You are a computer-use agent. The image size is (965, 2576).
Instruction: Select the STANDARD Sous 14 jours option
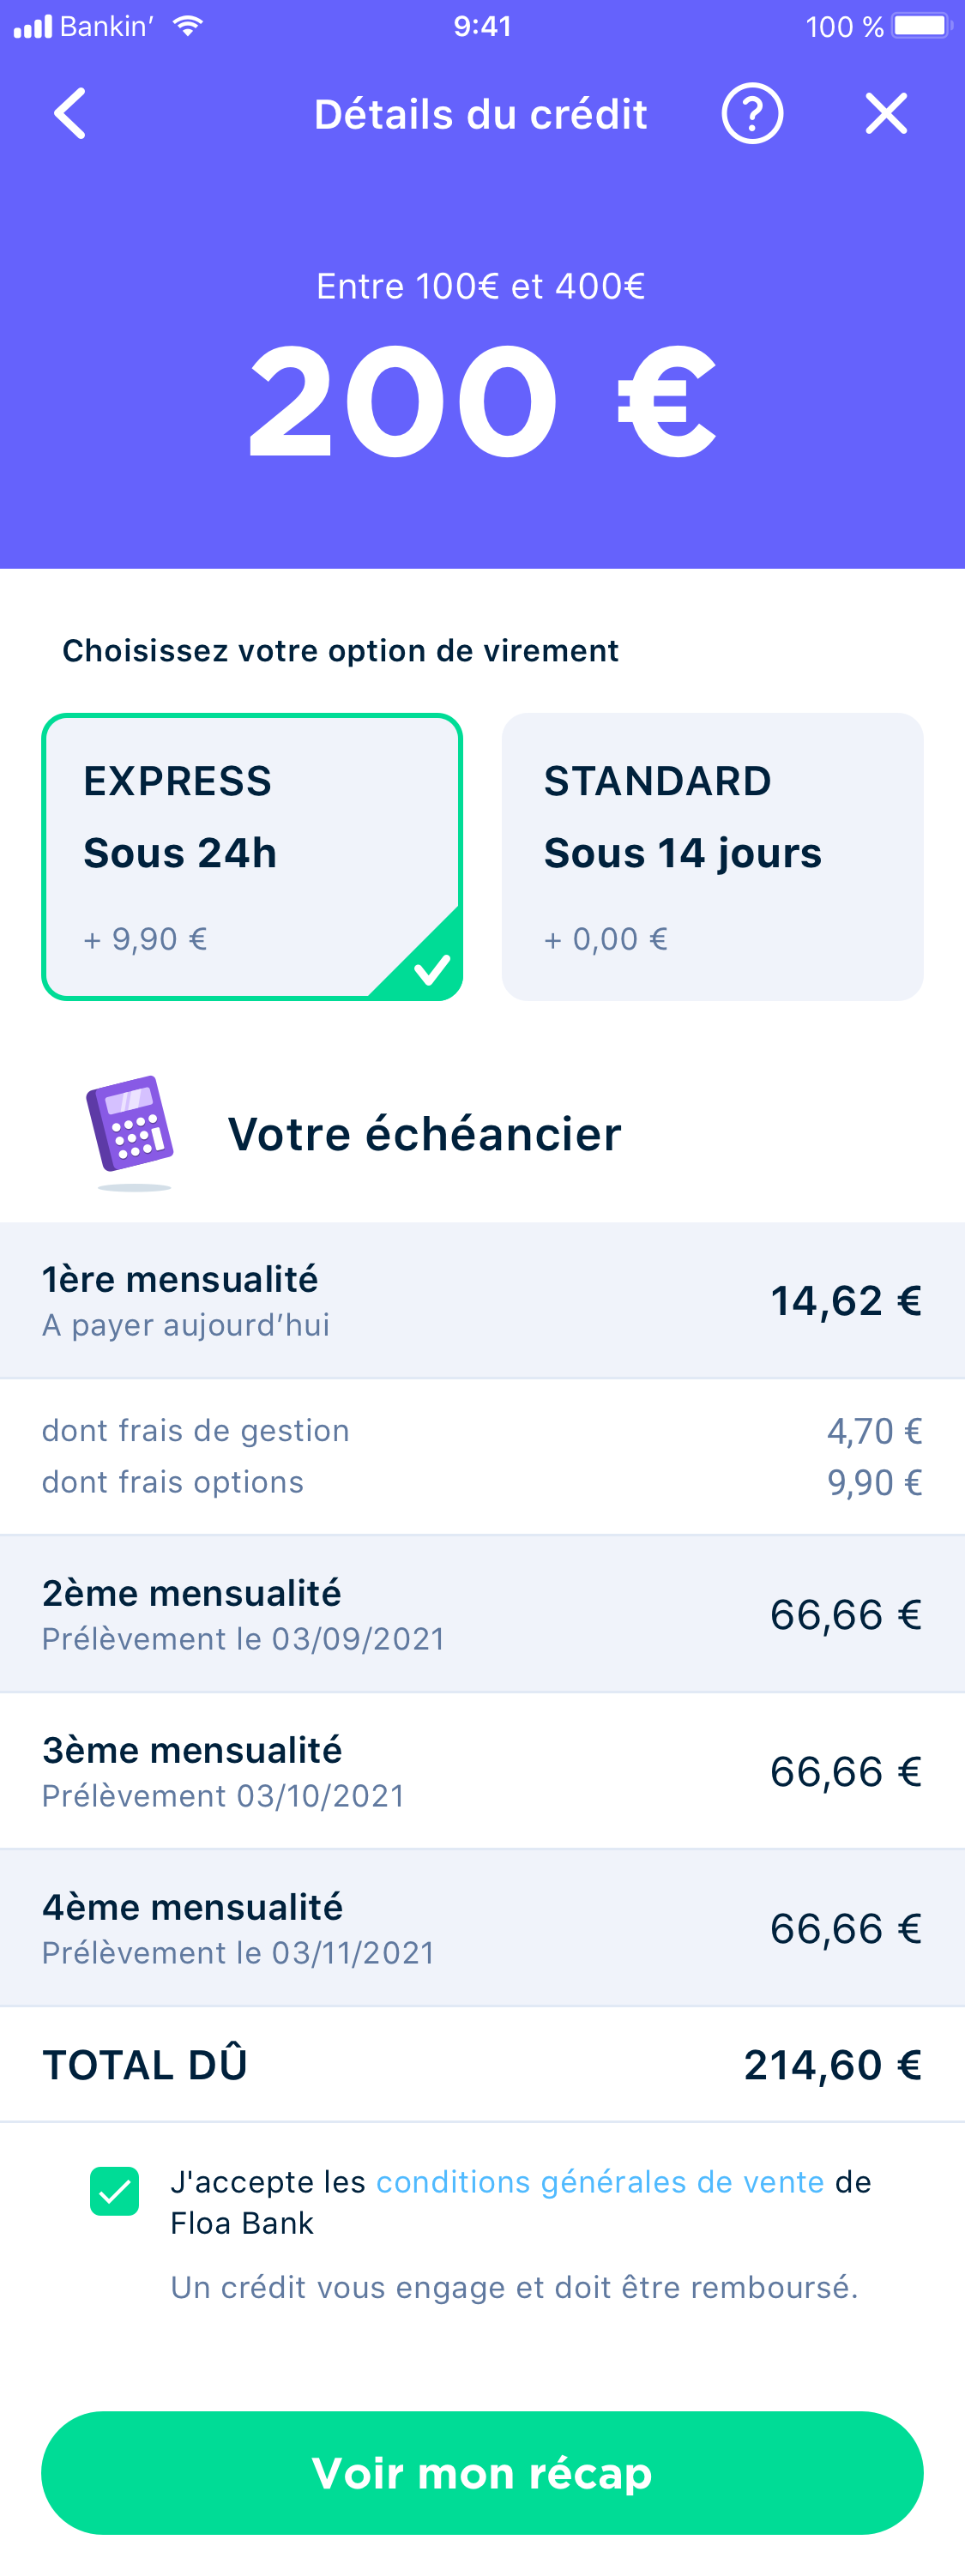pos(712,857)
